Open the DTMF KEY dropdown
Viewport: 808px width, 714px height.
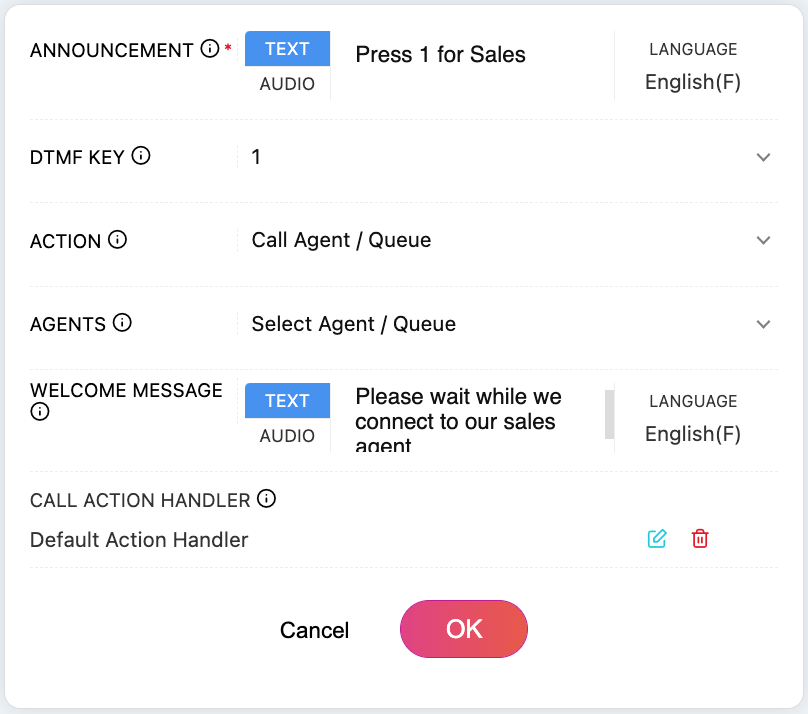(x=764, y=157)
